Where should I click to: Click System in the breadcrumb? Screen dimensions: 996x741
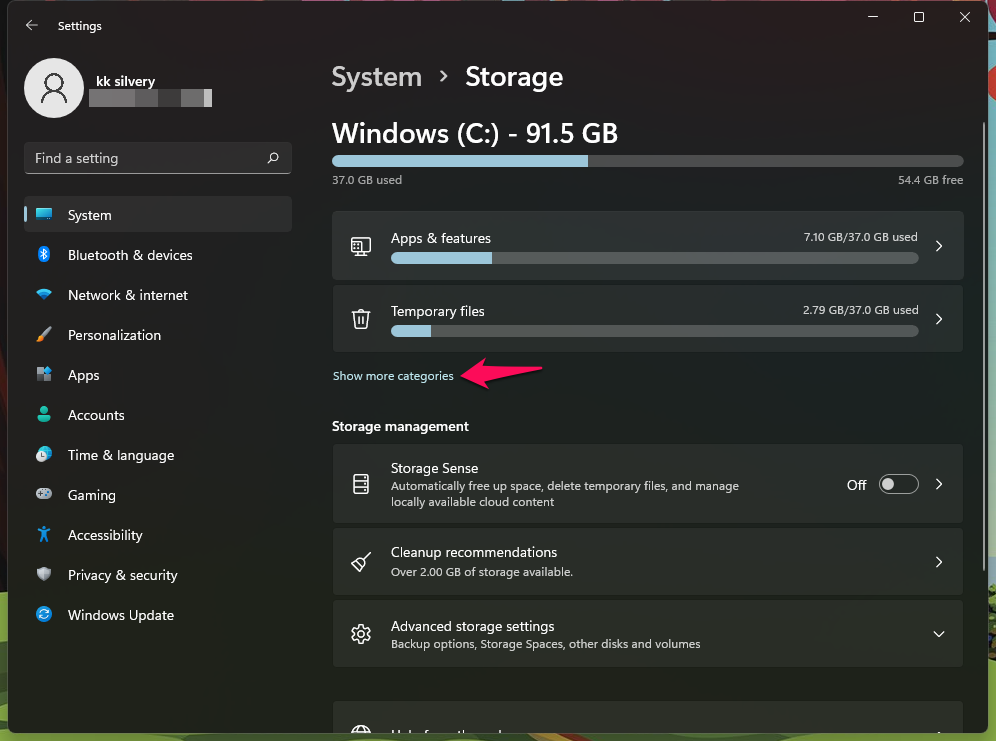[377, 77]
